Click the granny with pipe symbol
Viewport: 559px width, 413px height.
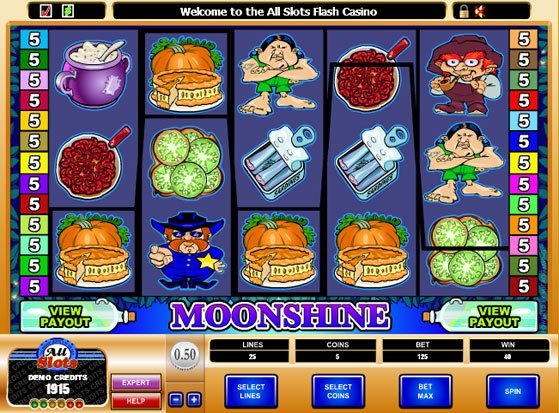point(463,74)
